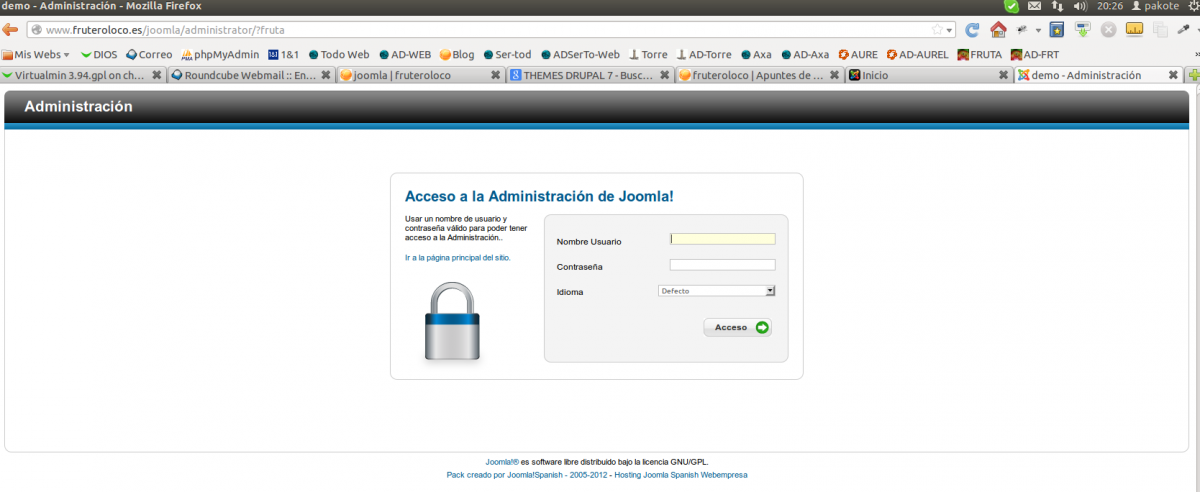The height and width of the screenshot is (492, 1200).
Task: Open the system volume indicator
Action: (x=1081, y=6)
